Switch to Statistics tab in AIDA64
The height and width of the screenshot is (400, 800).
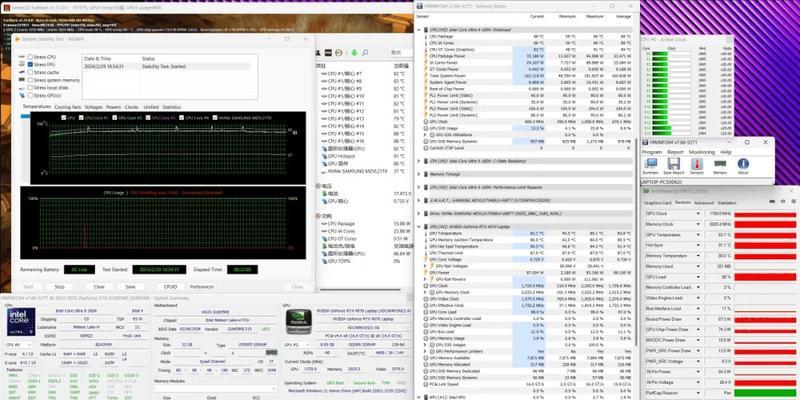pyautogui.click(x=171, y=107)
